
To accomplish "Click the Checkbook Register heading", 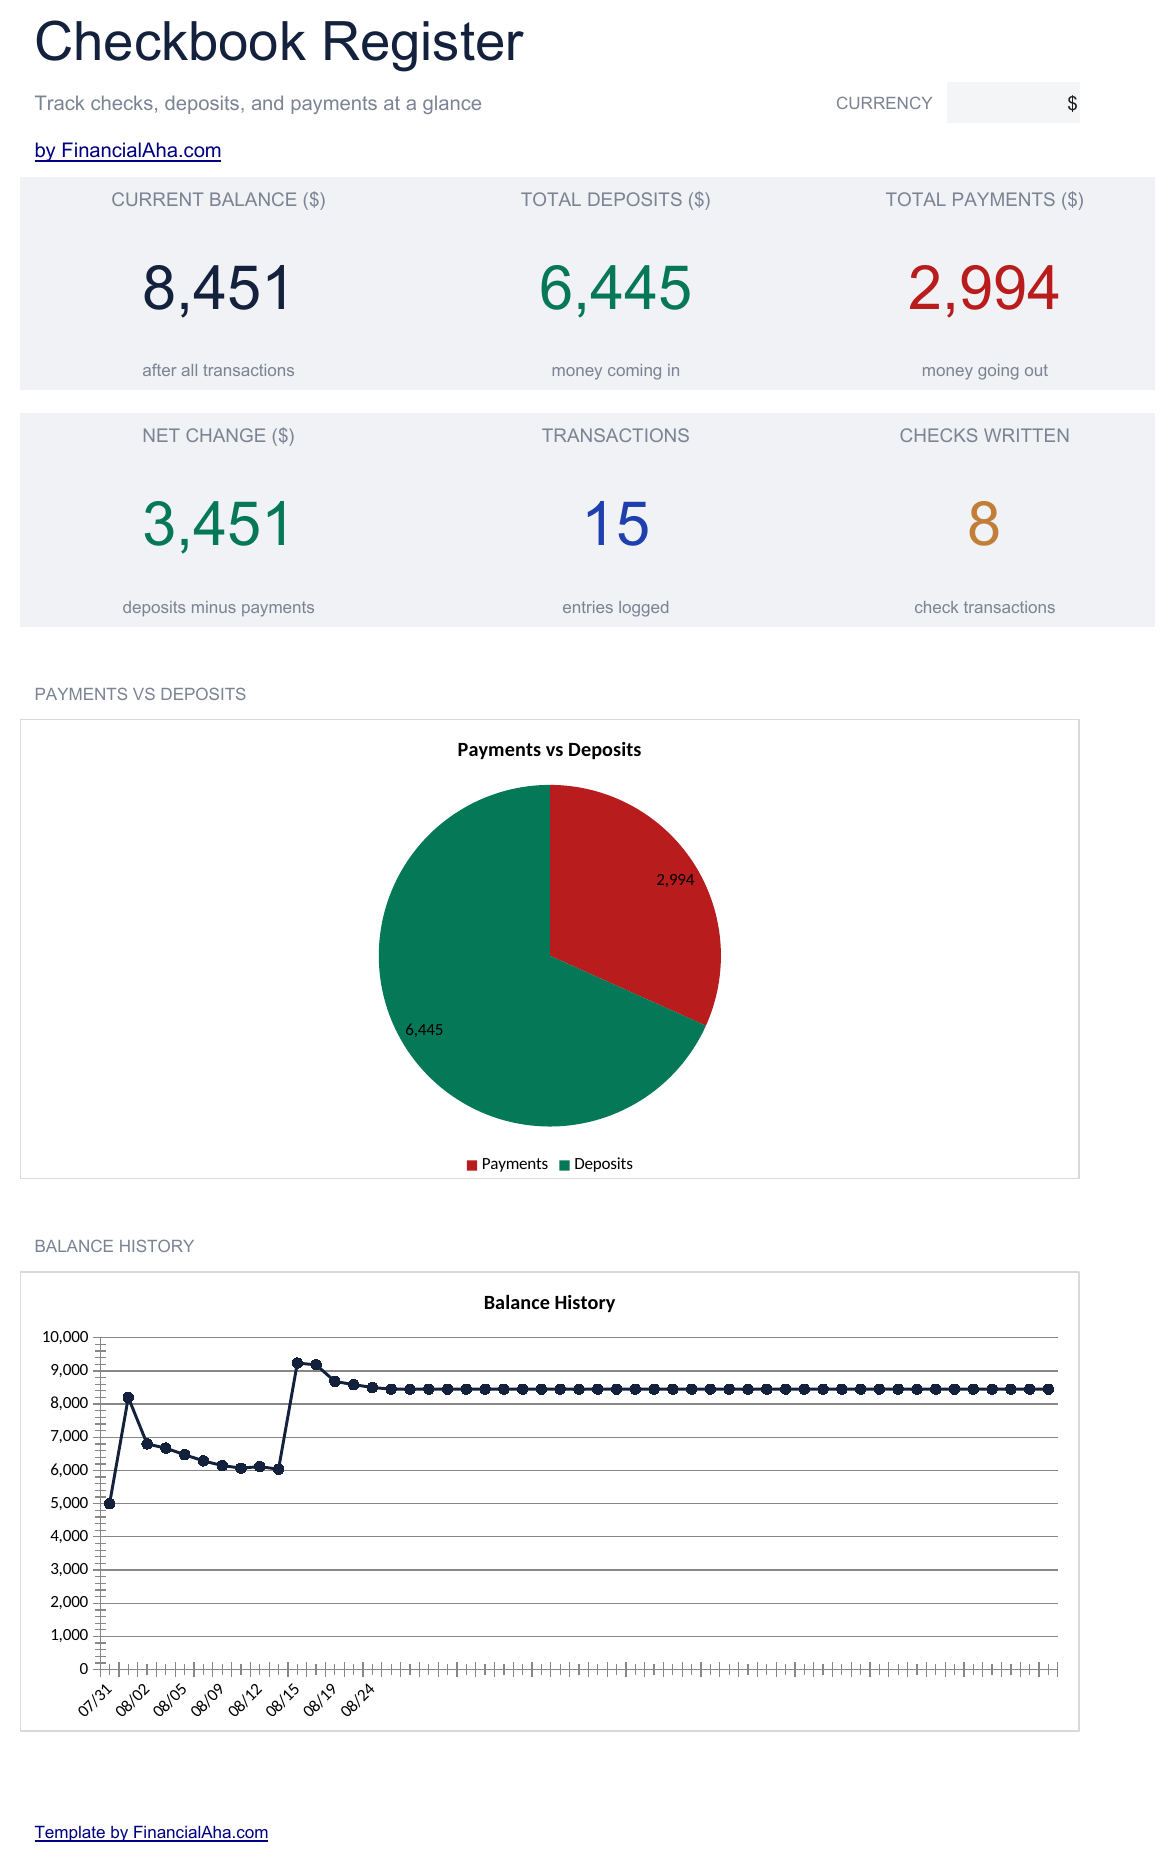I will coord(279,42).
